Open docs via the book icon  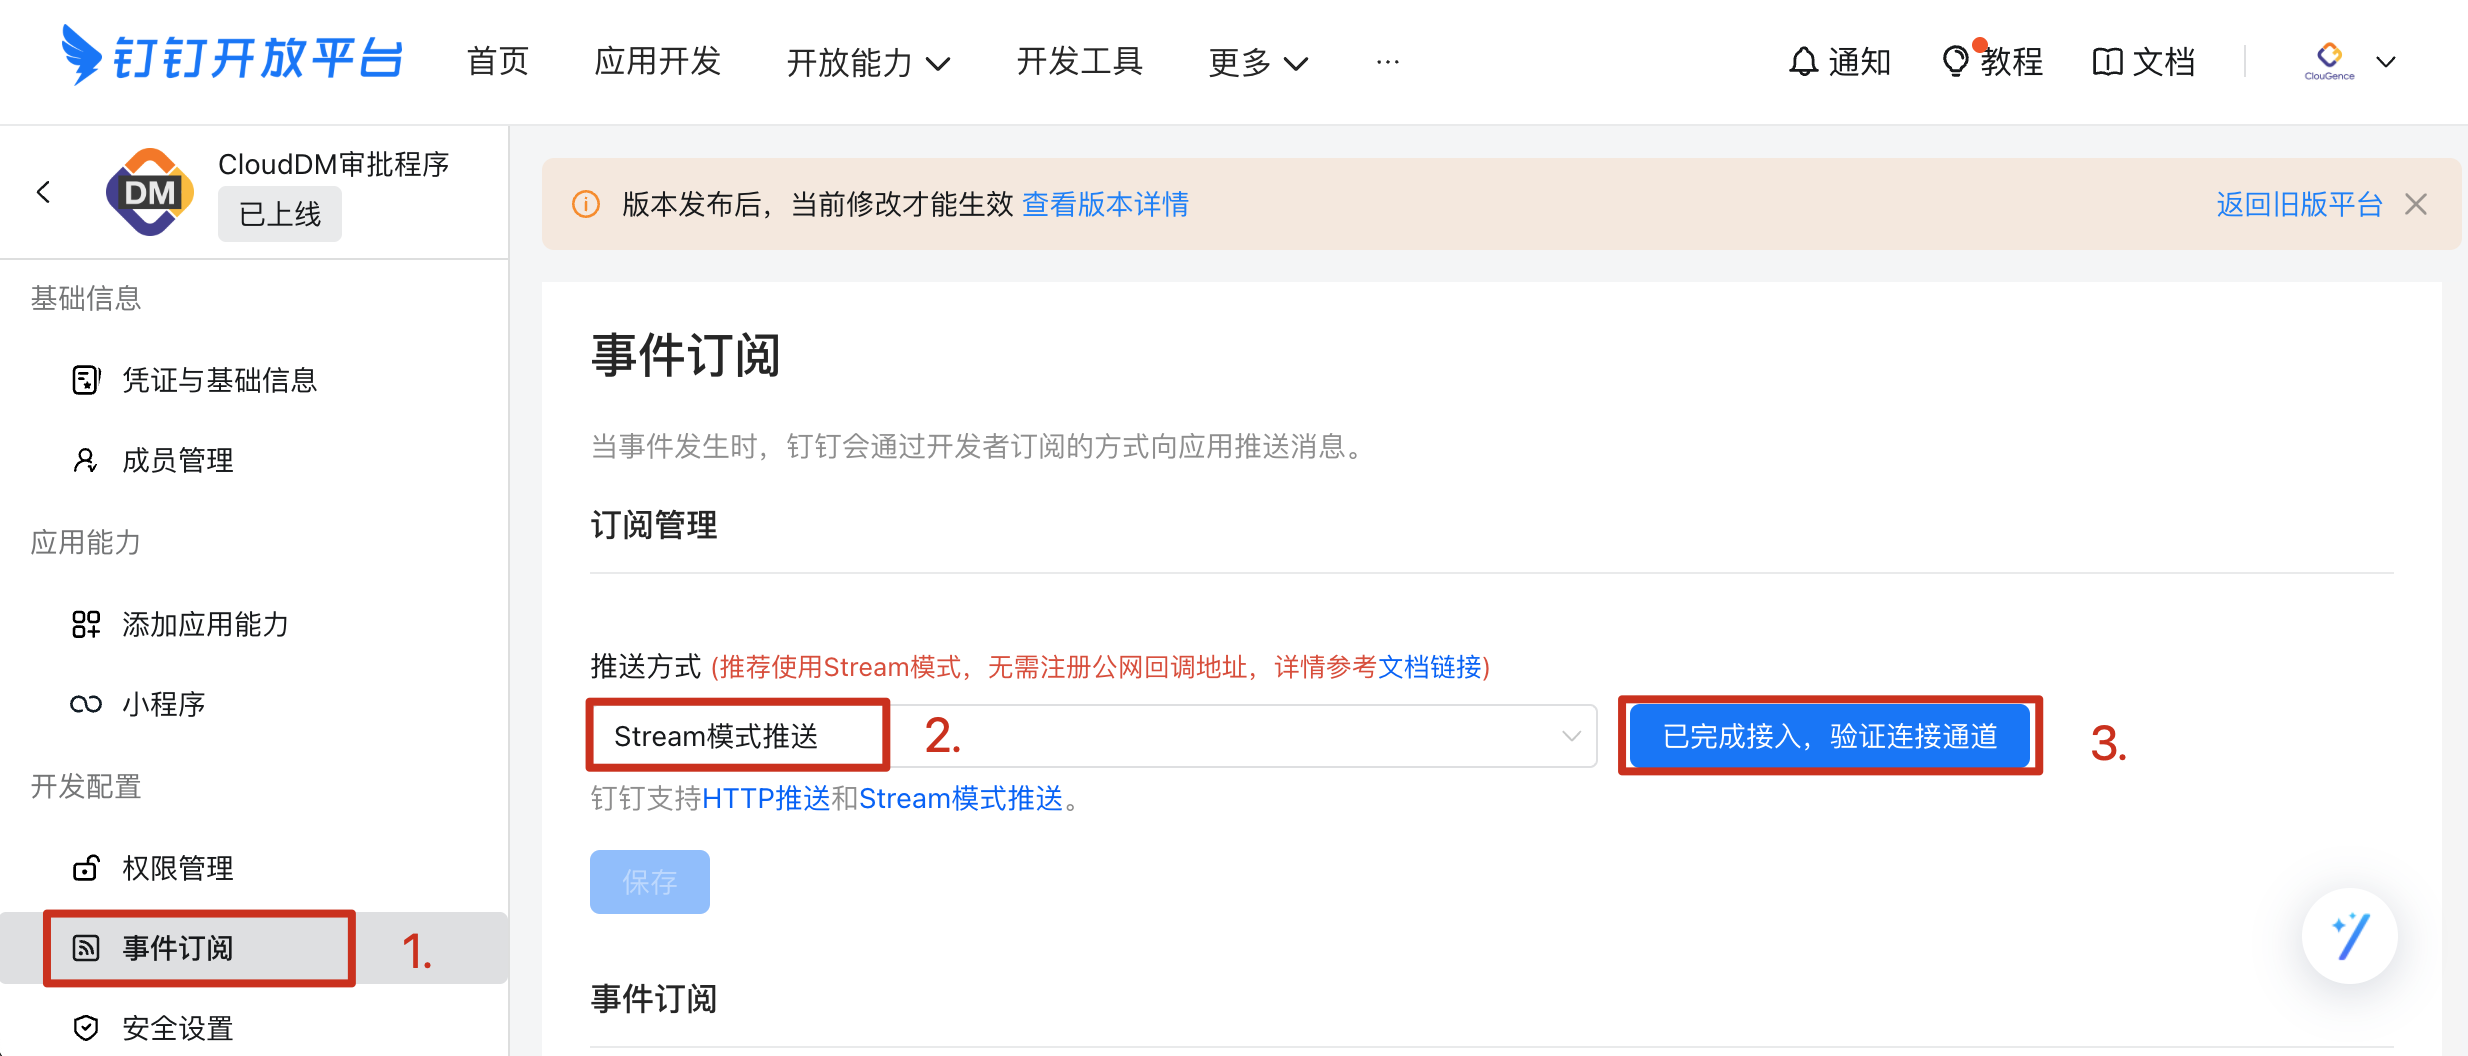[x=2107, y=62]
